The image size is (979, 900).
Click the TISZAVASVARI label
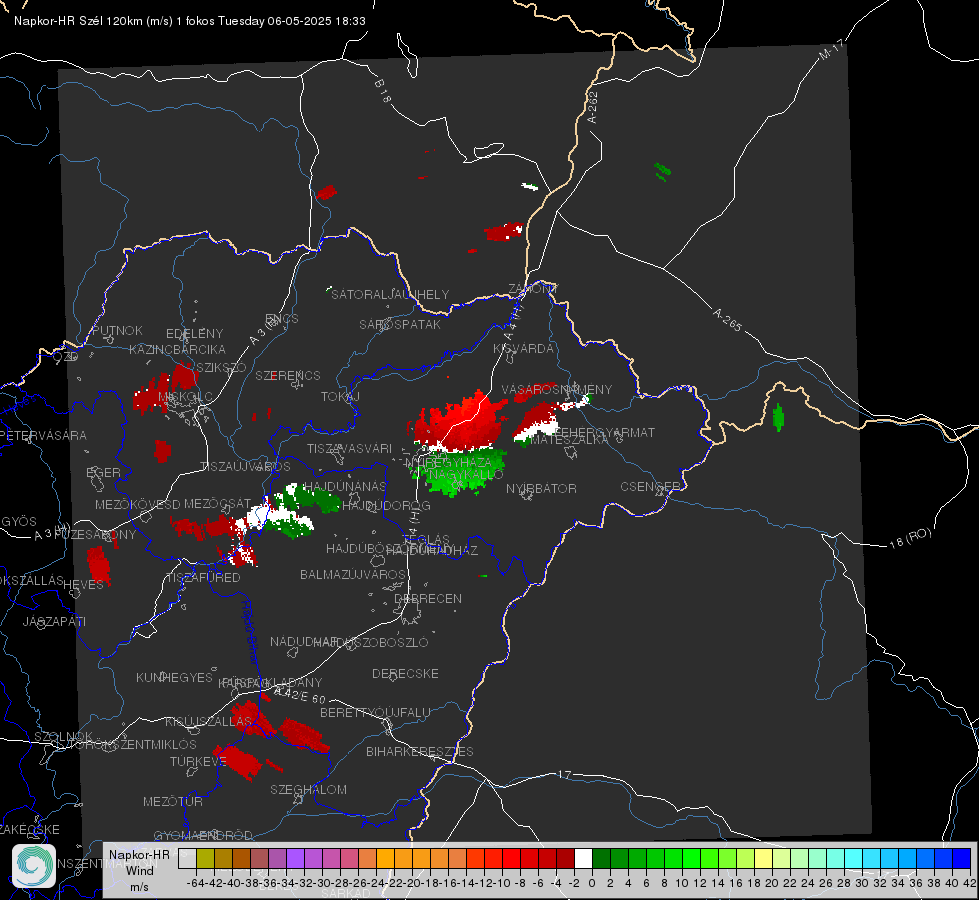point(350,448)
